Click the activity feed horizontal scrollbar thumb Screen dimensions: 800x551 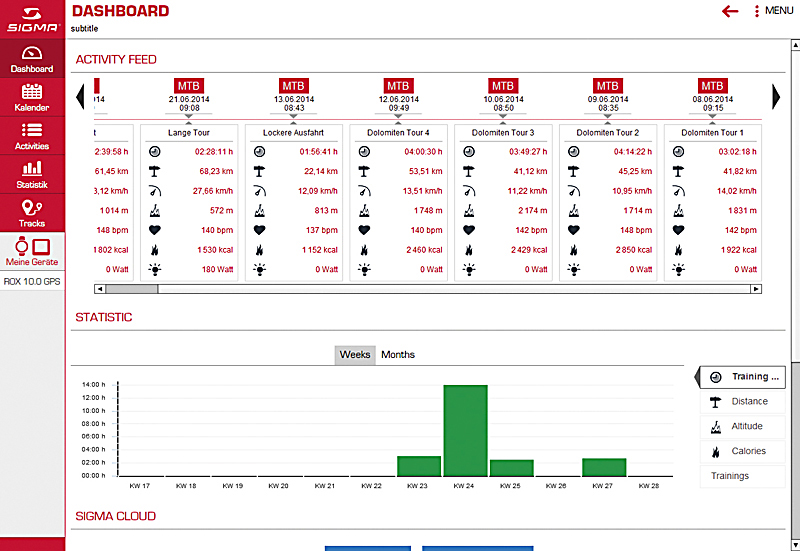tap(131, 289)
